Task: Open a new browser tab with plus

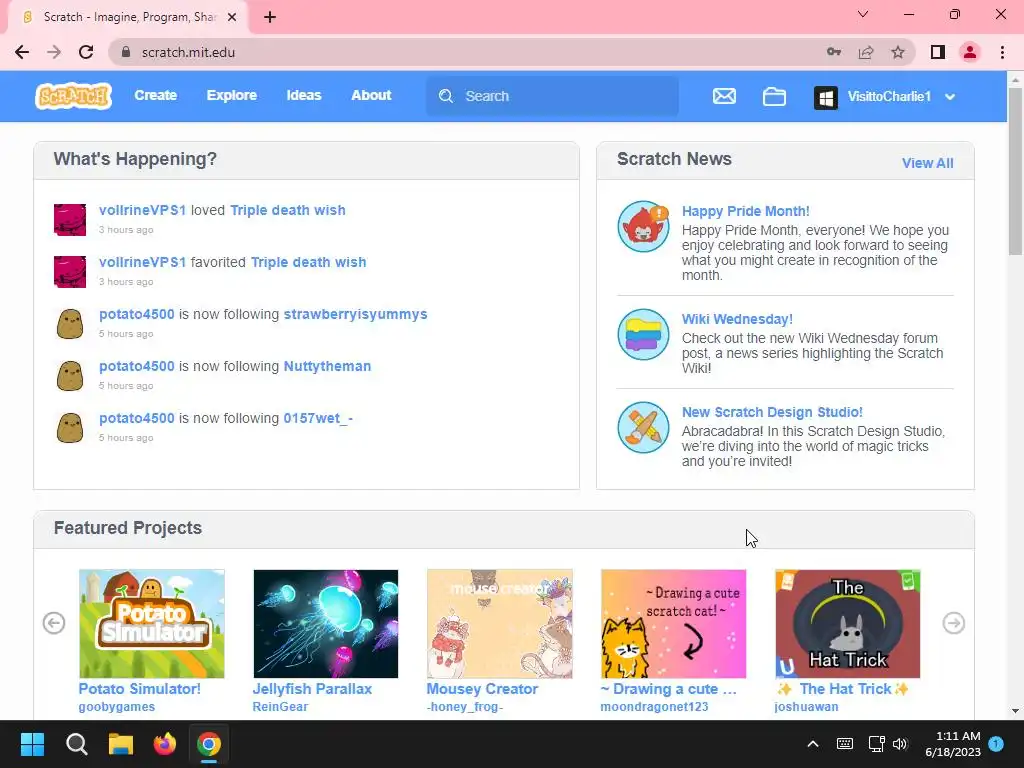Action: click(270, 17)
